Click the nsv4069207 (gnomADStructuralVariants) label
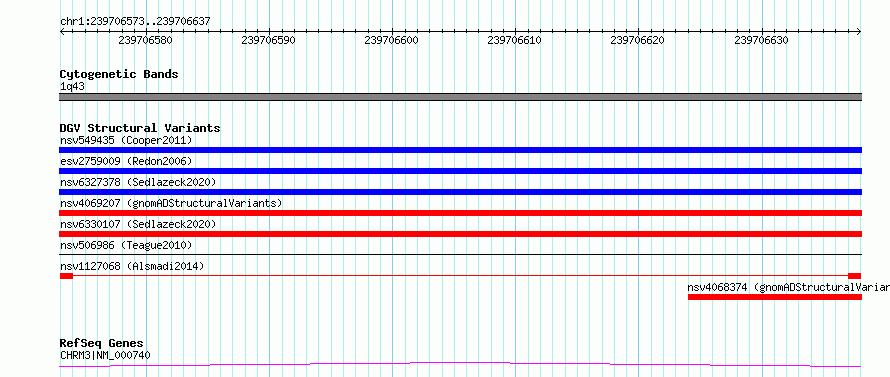The width and height of the screenshot is (890, 377). 171,203
